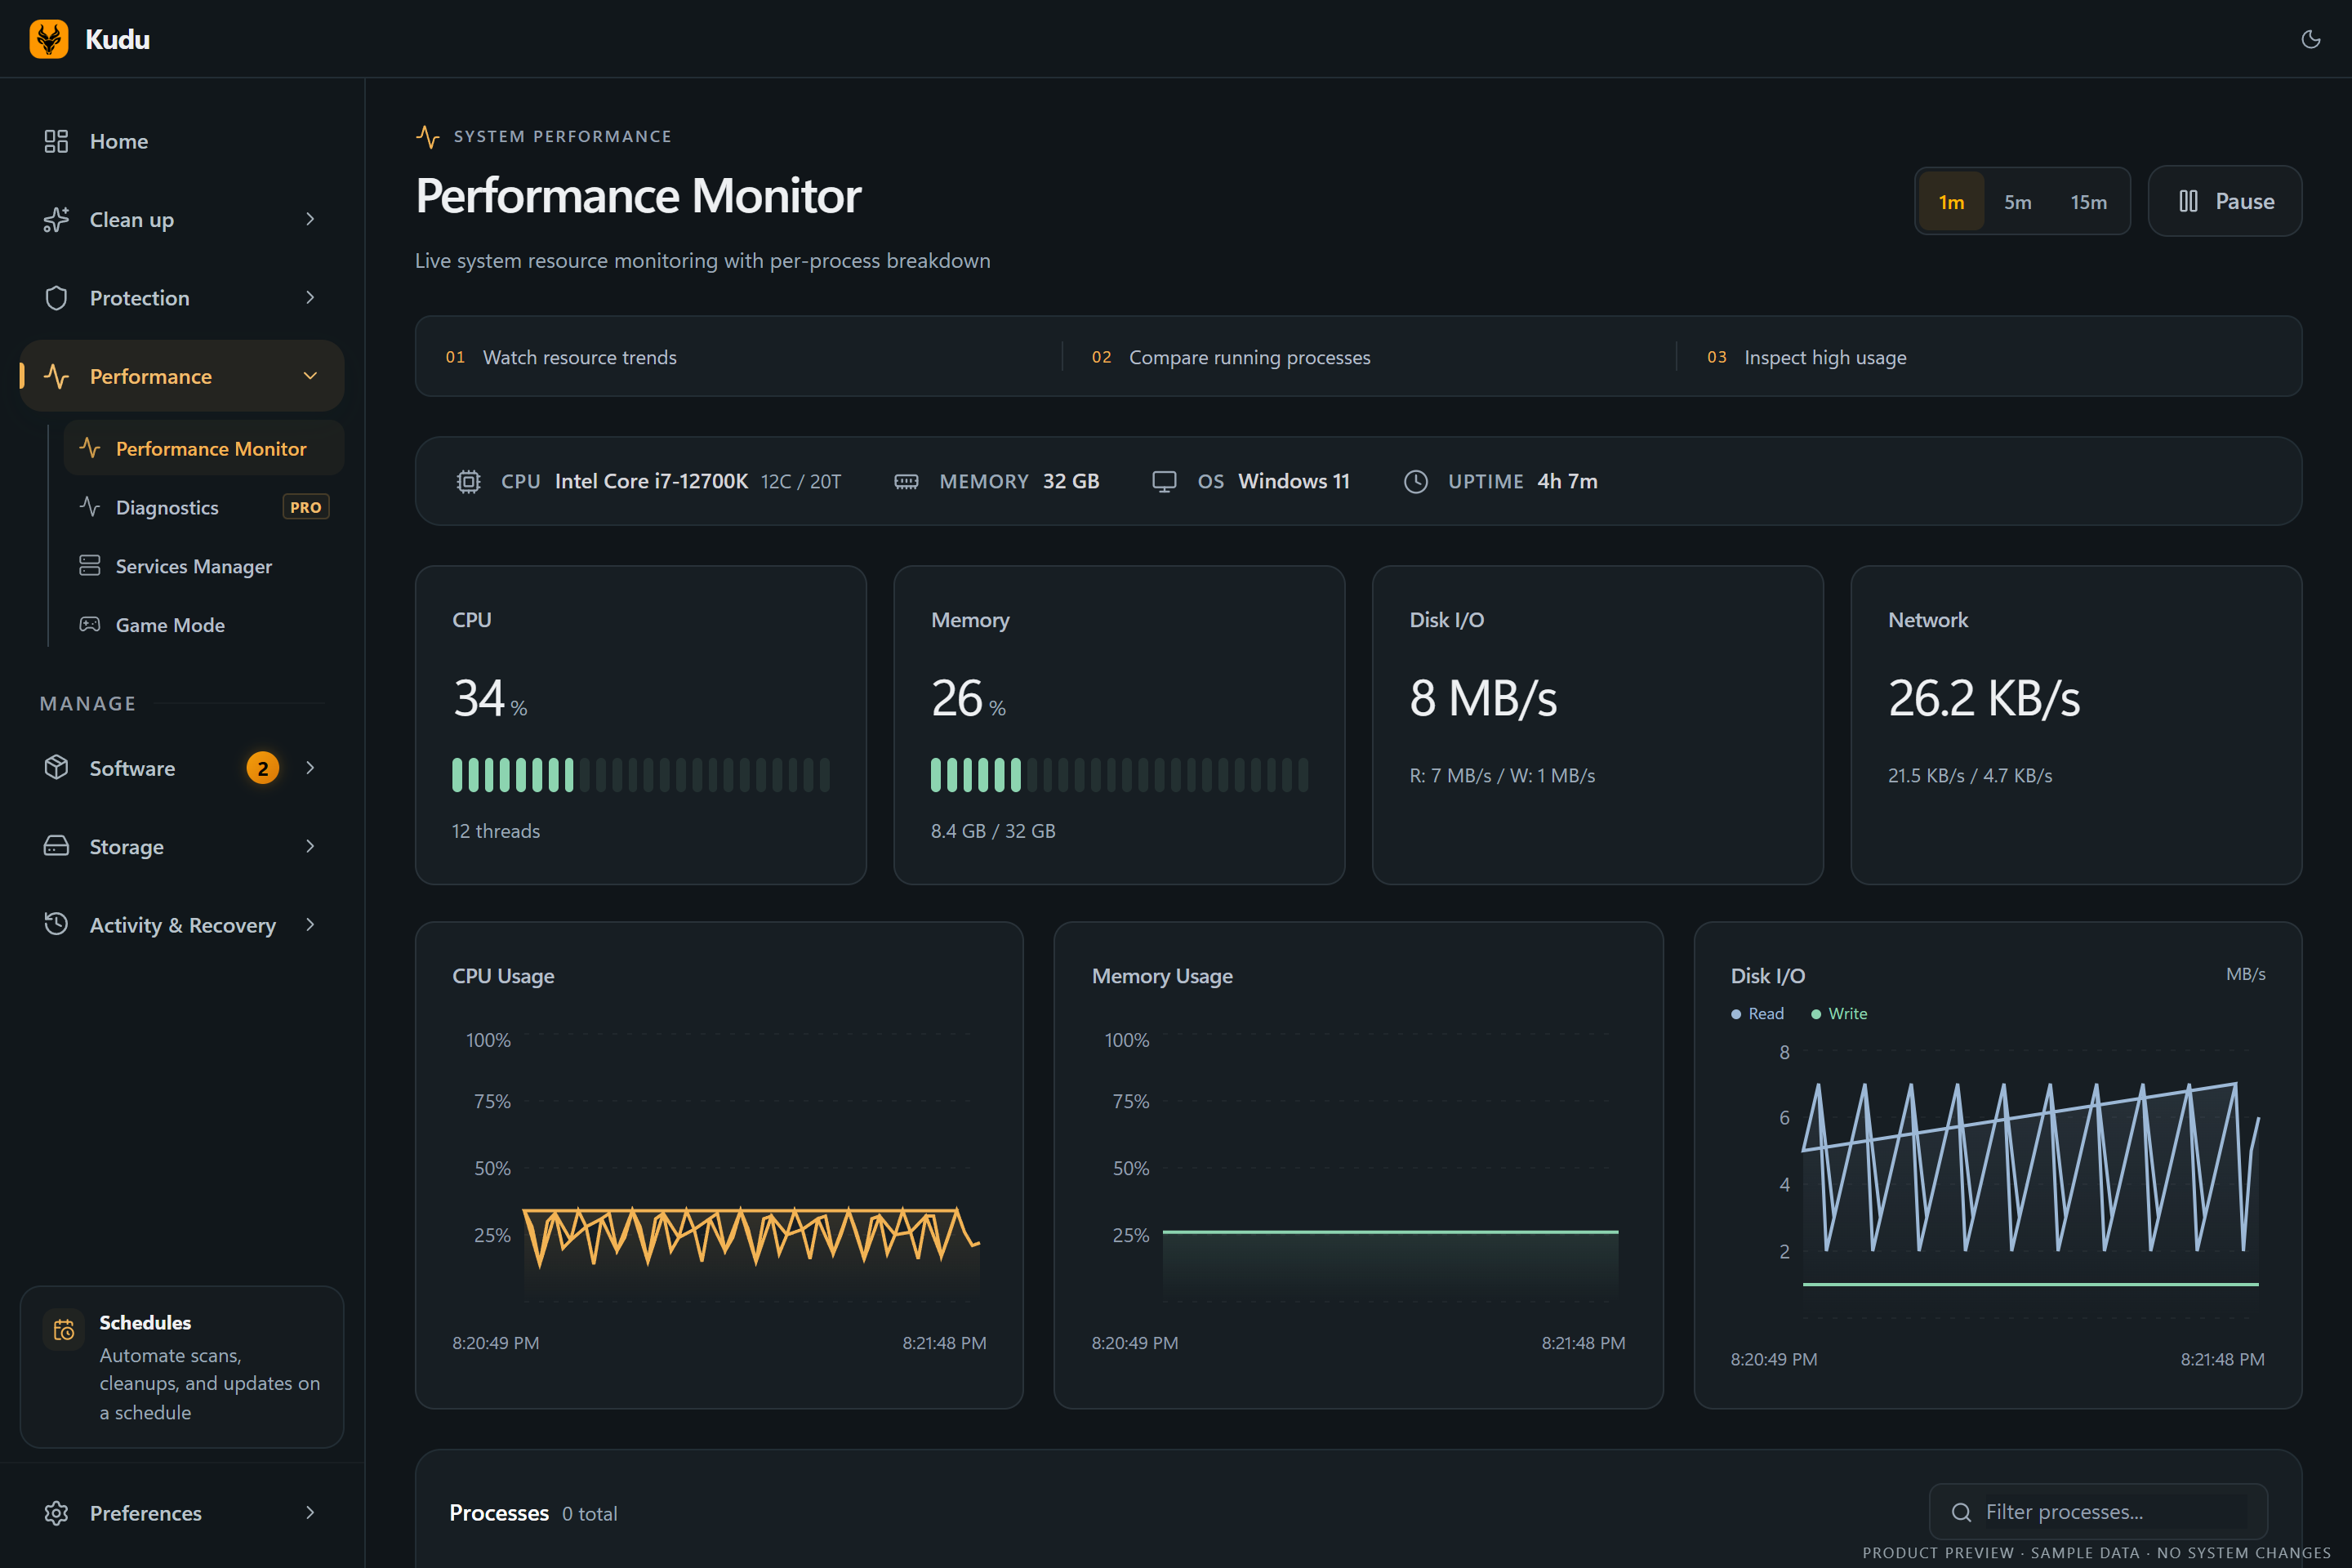Click the System Performance header pulse icon
Image resolution: width=2352 pixels, height=1568 pixels.
click(x=428, y=137)
